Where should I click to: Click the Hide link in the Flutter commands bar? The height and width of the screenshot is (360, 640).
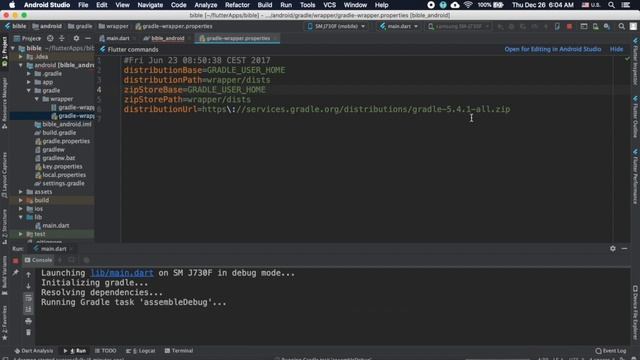(616, 49)
